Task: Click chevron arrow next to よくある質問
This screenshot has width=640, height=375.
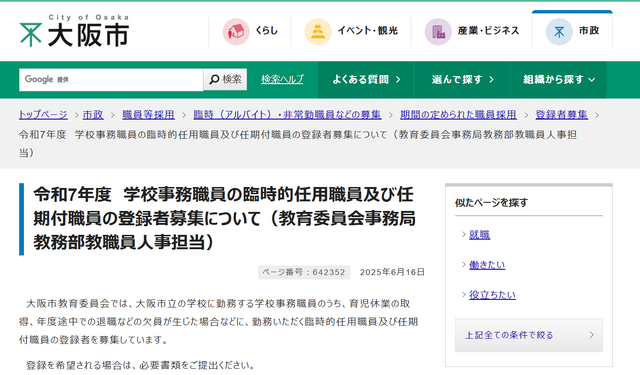Action: [x=398, y=80]
